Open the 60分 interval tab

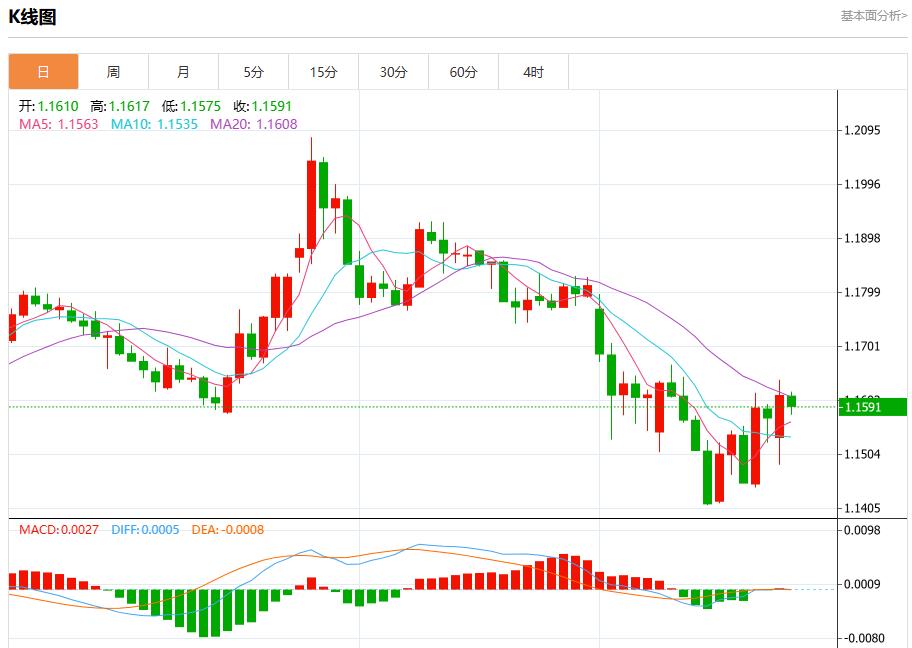464,72
